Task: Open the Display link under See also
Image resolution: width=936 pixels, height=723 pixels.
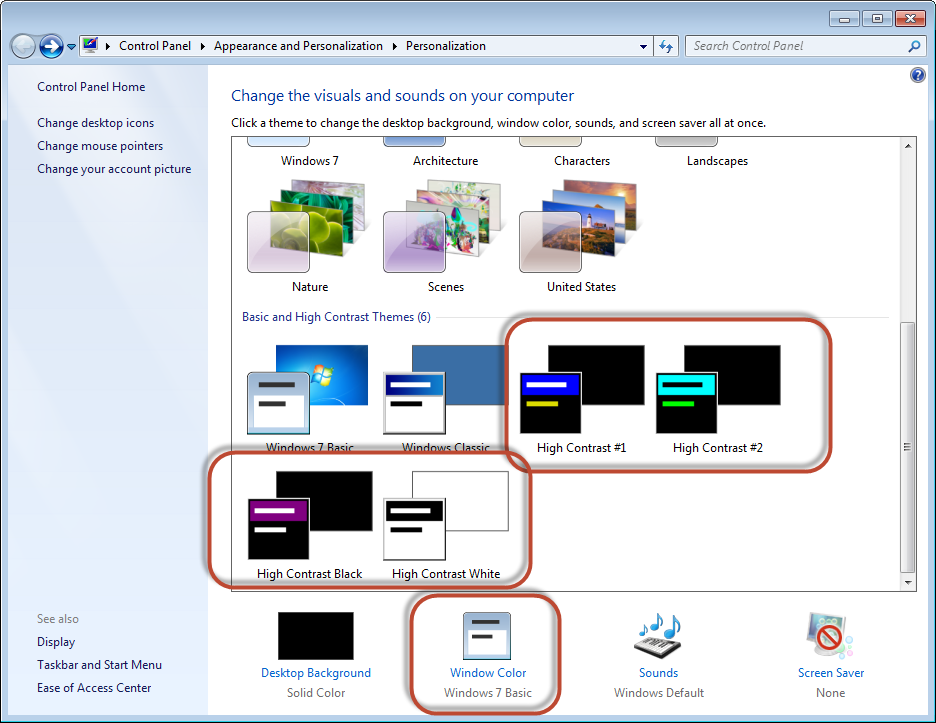Action: 56,642
